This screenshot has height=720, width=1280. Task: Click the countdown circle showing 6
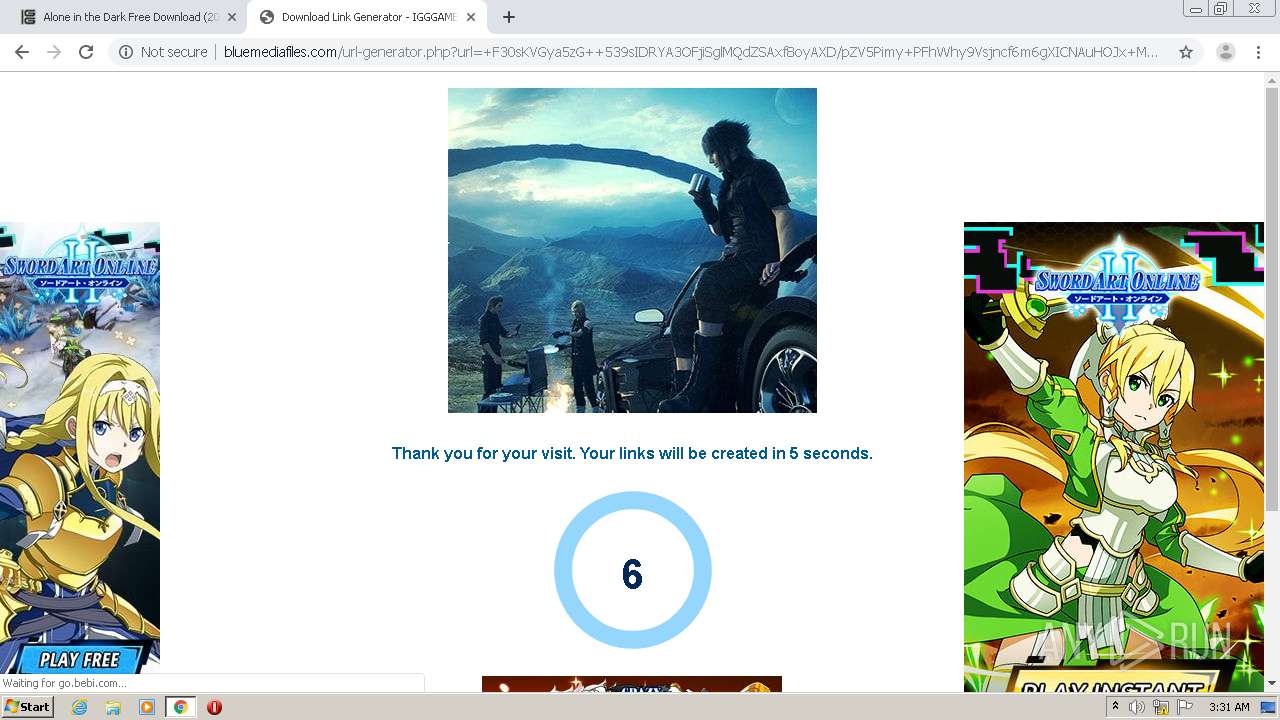pos(632,571)
